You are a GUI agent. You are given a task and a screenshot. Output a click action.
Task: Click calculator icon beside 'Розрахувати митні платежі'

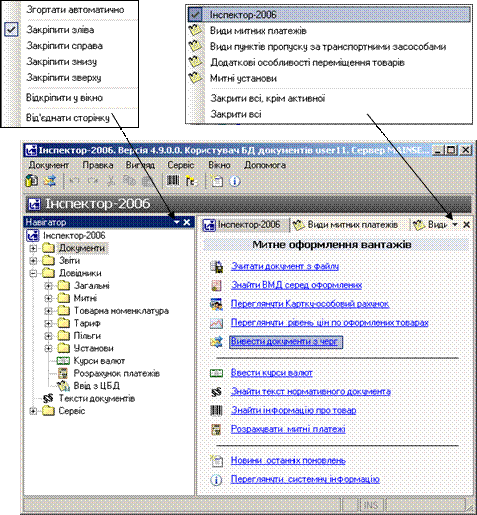point(217,429)
